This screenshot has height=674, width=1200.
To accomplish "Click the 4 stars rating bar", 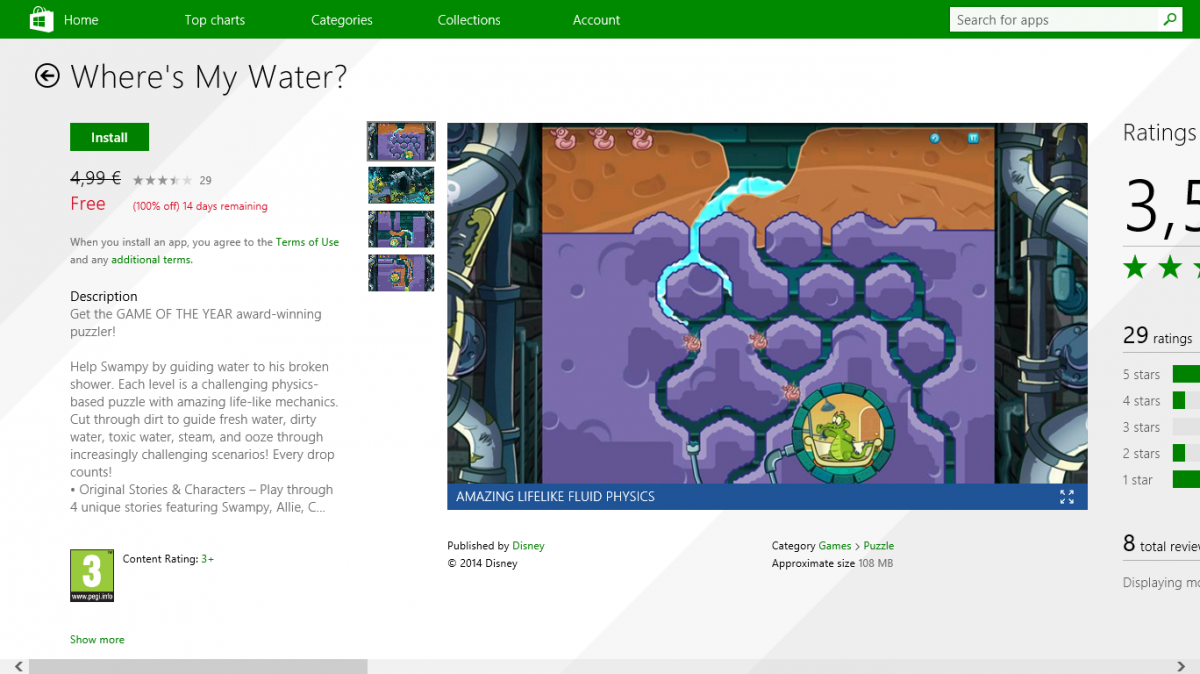I will pos(1186,400).
